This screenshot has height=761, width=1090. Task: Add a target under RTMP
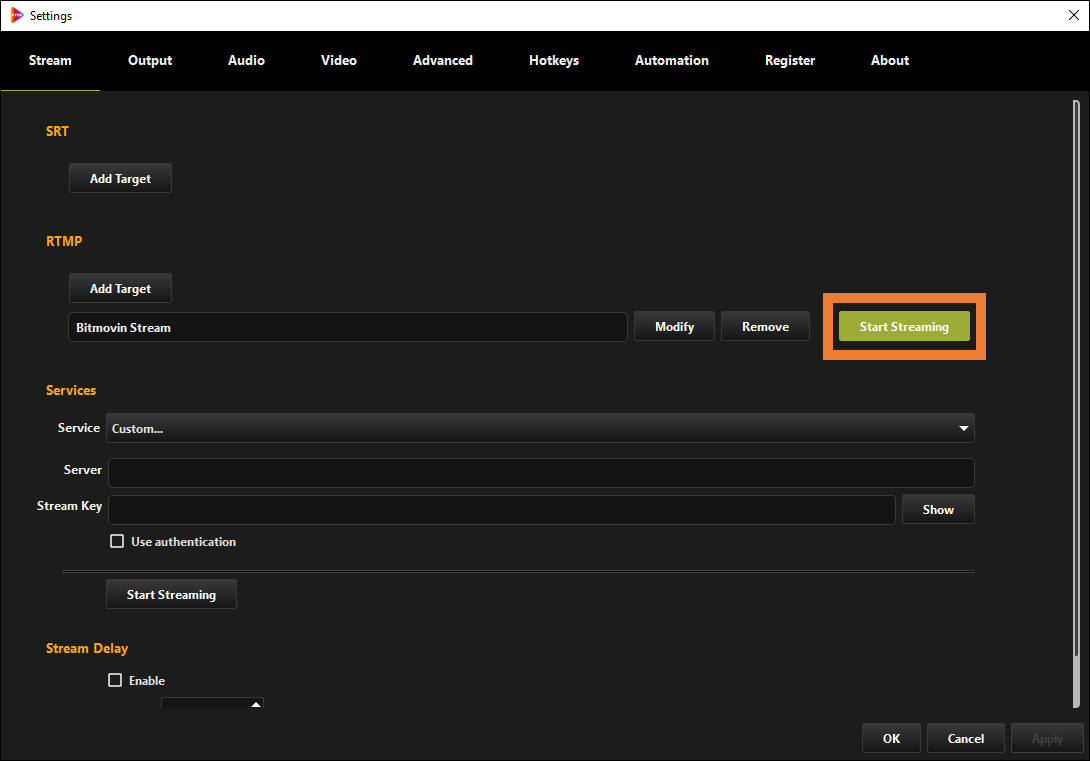pos(120,288)
